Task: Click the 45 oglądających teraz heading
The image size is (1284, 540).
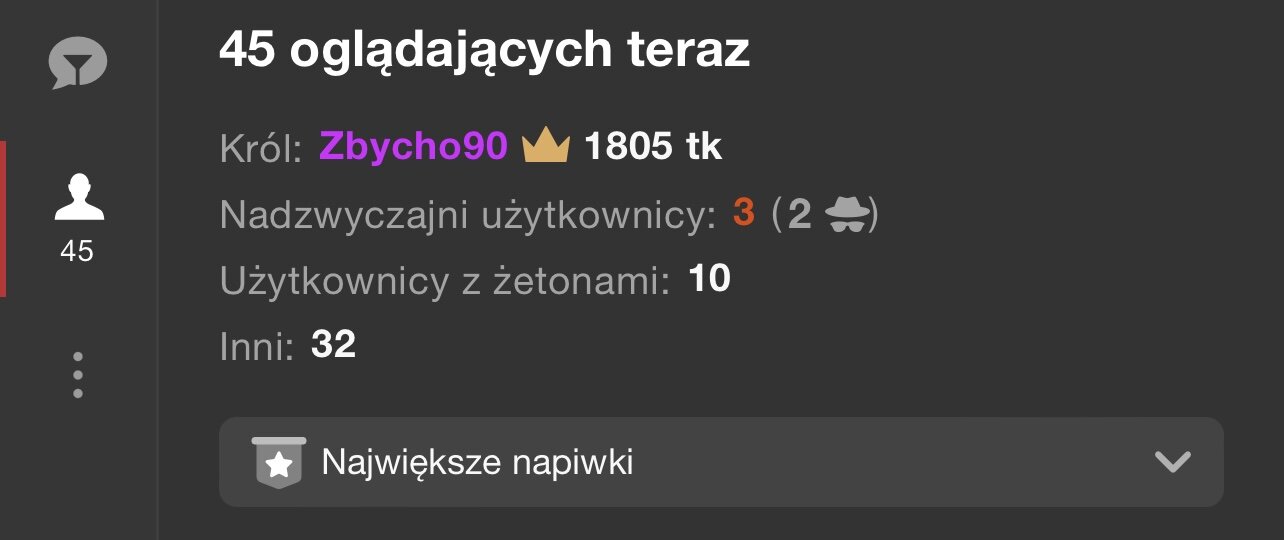Action: click(x=484, y=50)
